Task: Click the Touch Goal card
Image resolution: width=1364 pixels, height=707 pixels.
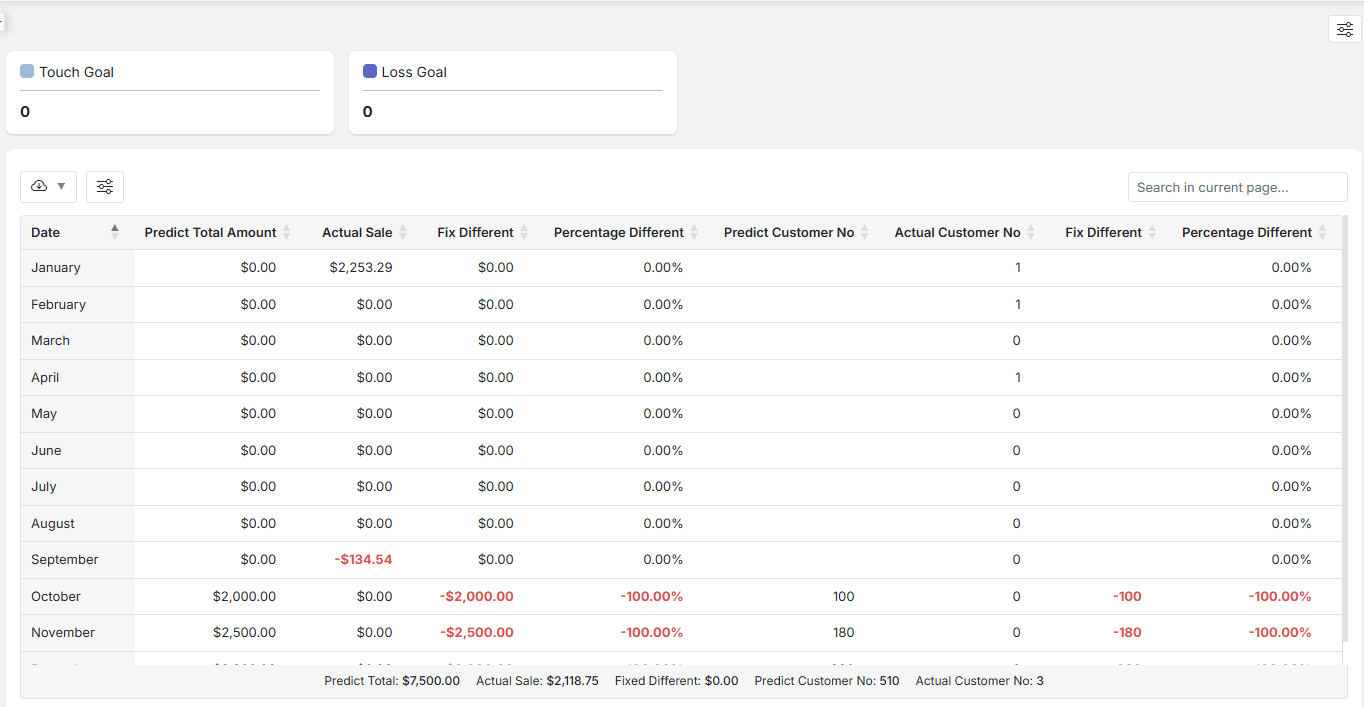Action: point(170,92)
